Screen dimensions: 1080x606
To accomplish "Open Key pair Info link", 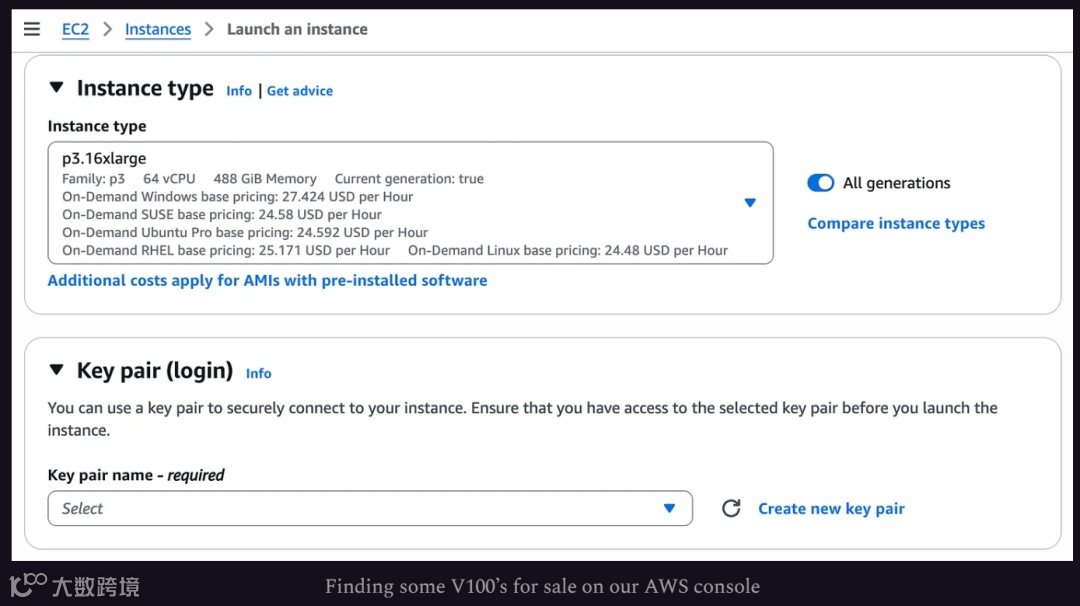I will 258,373.
